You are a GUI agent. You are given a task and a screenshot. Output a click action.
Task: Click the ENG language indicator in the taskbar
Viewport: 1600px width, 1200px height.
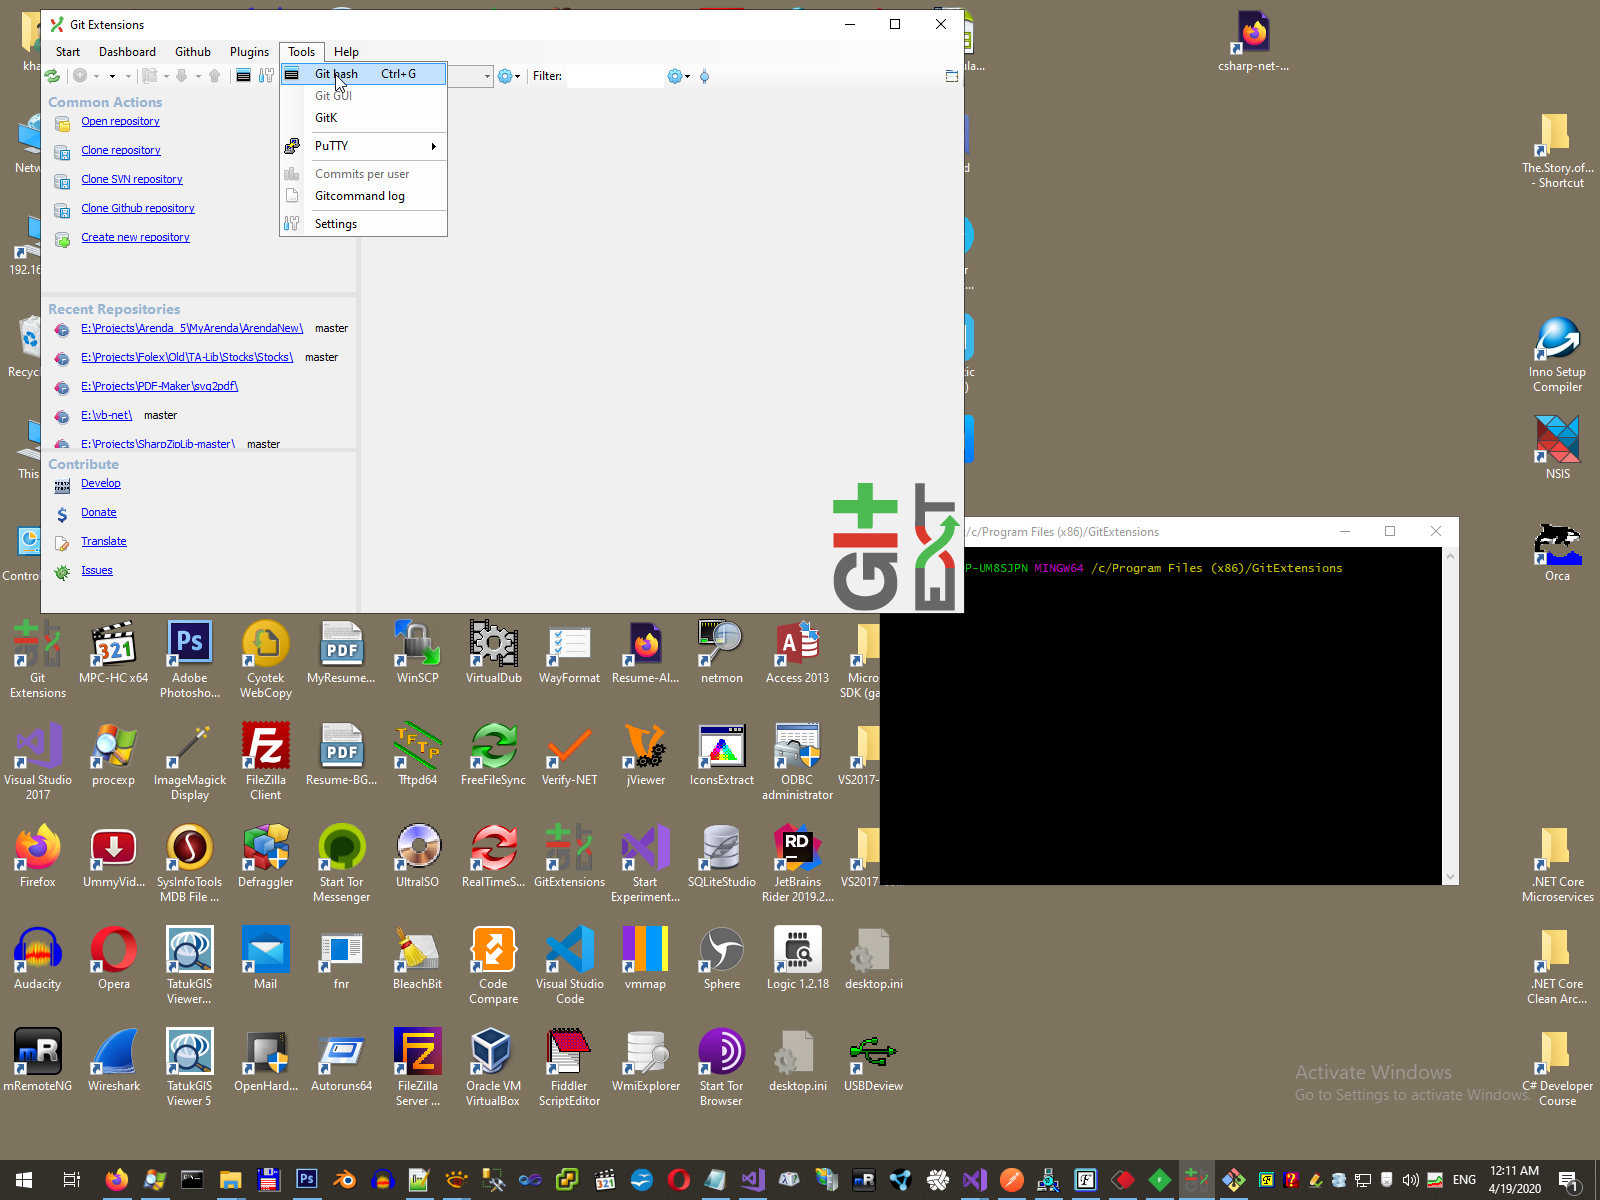point(1464,1180)
